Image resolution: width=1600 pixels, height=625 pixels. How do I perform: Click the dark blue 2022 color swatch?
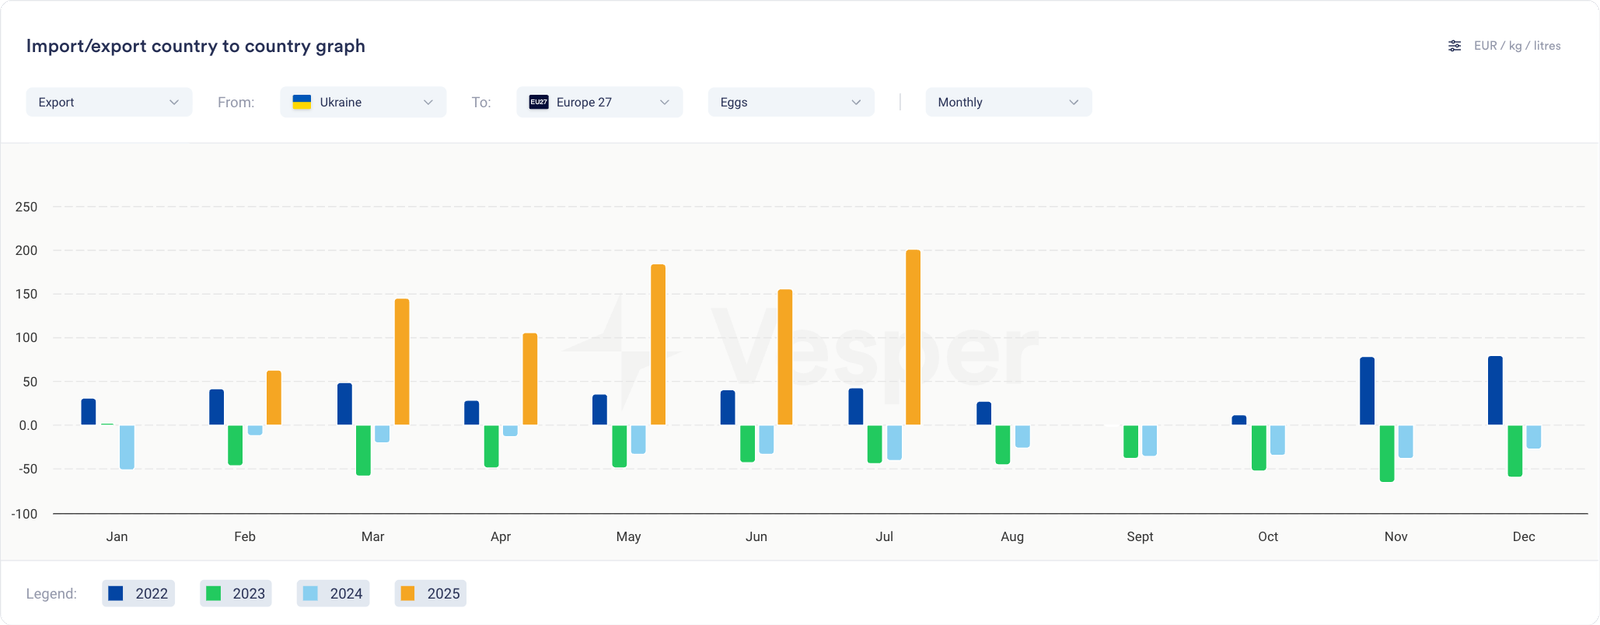[116, 593]
